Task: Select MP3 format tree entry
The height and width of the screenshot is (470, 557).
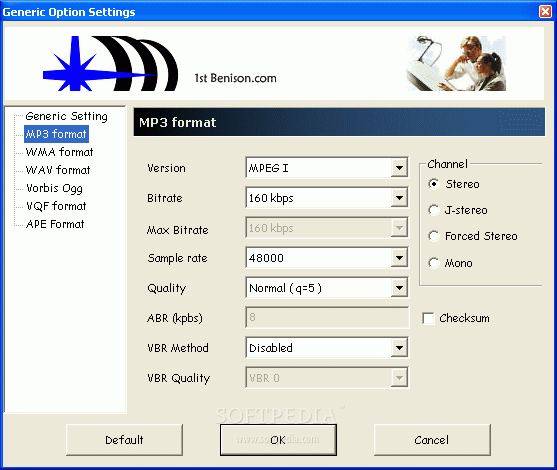Action: click(56, 134)
